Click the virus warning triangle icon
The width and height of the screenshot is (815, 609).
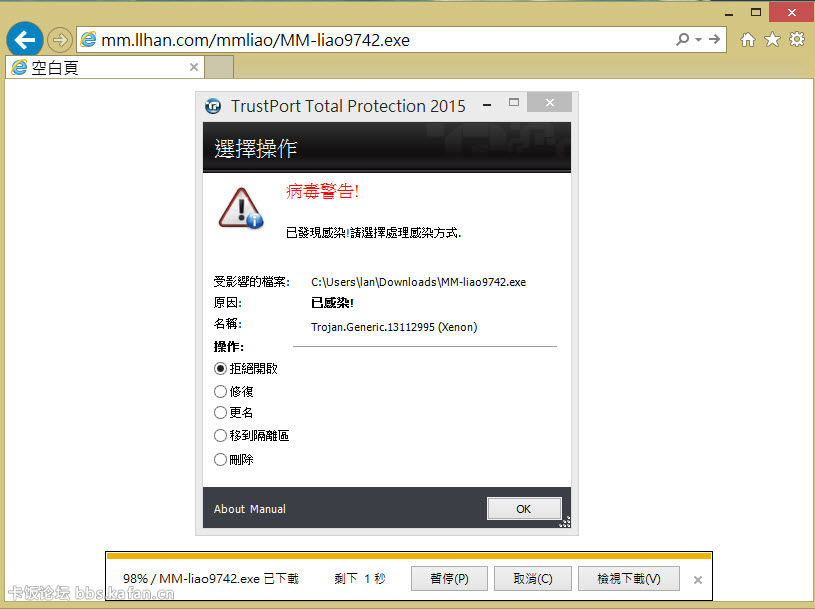tap(241, 207)
